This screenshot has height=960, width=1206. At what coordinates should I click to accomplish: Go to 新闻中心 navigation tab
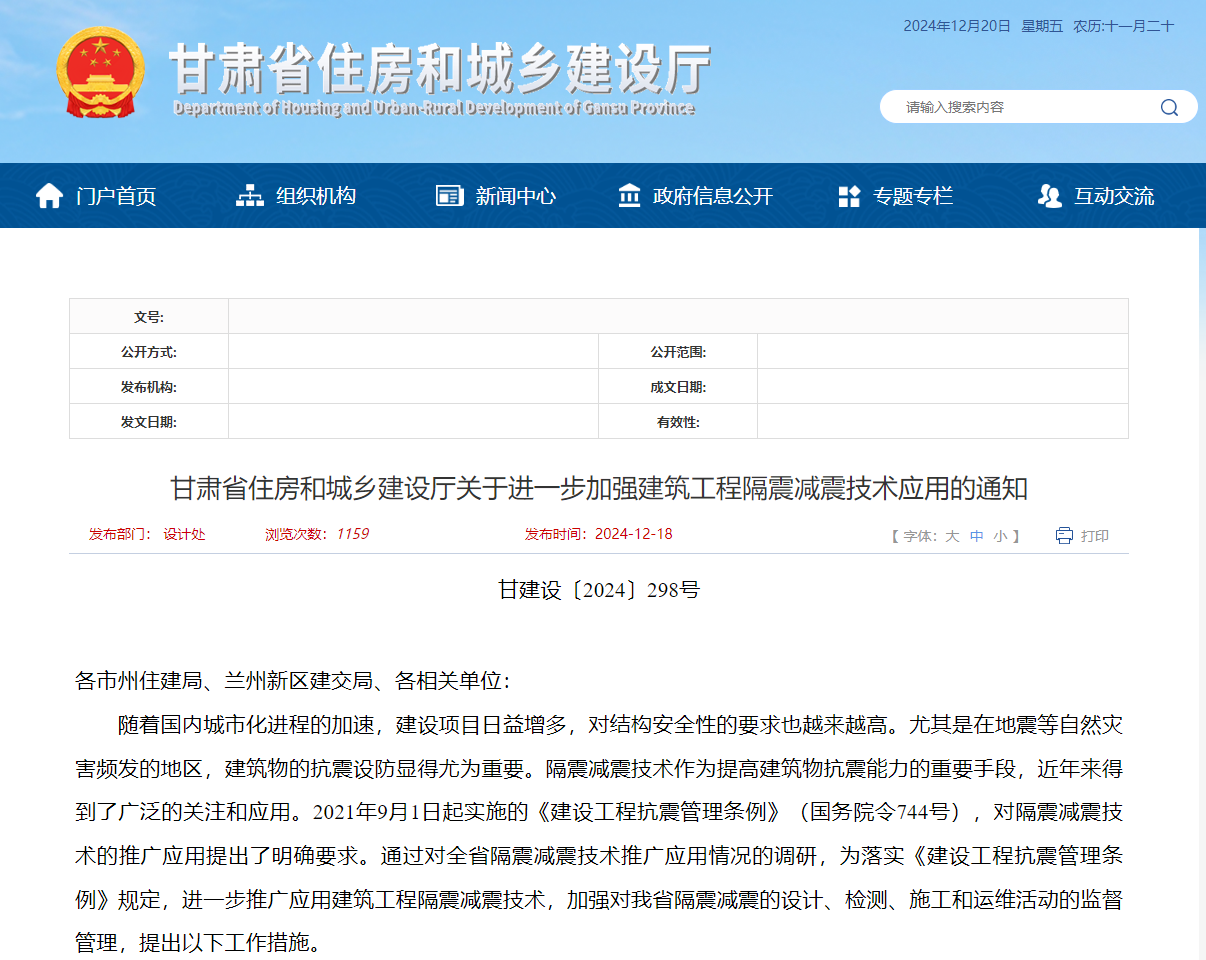tap(515, 196)
